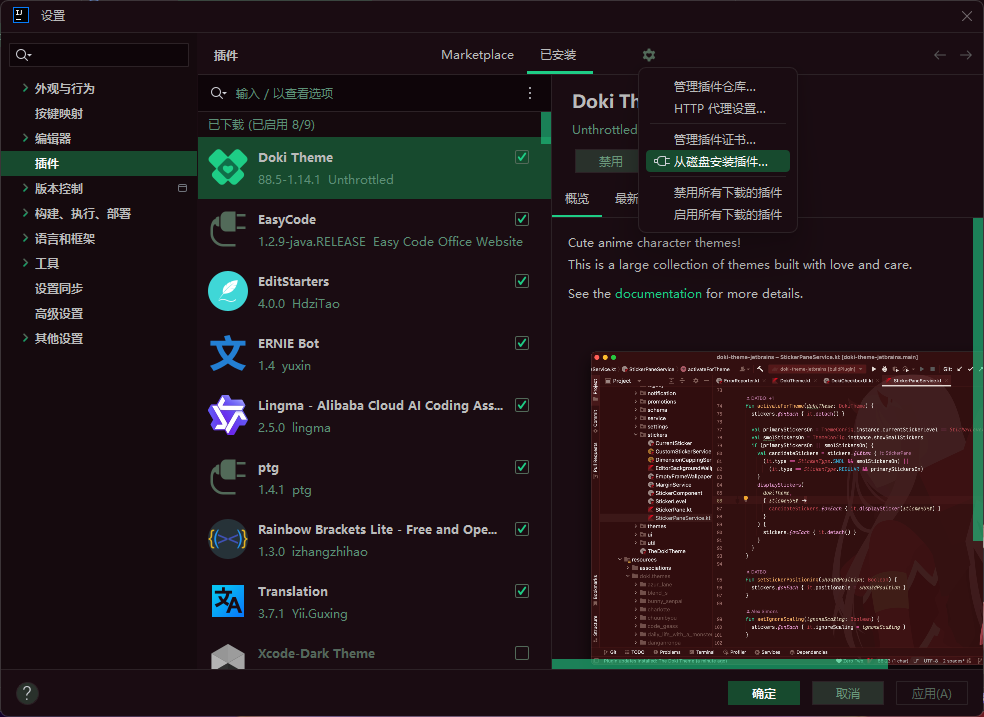Screen dimensions: 984x717
Task: Click the 已下载 (已启用 8/9) header
Action: click(262, 125)
